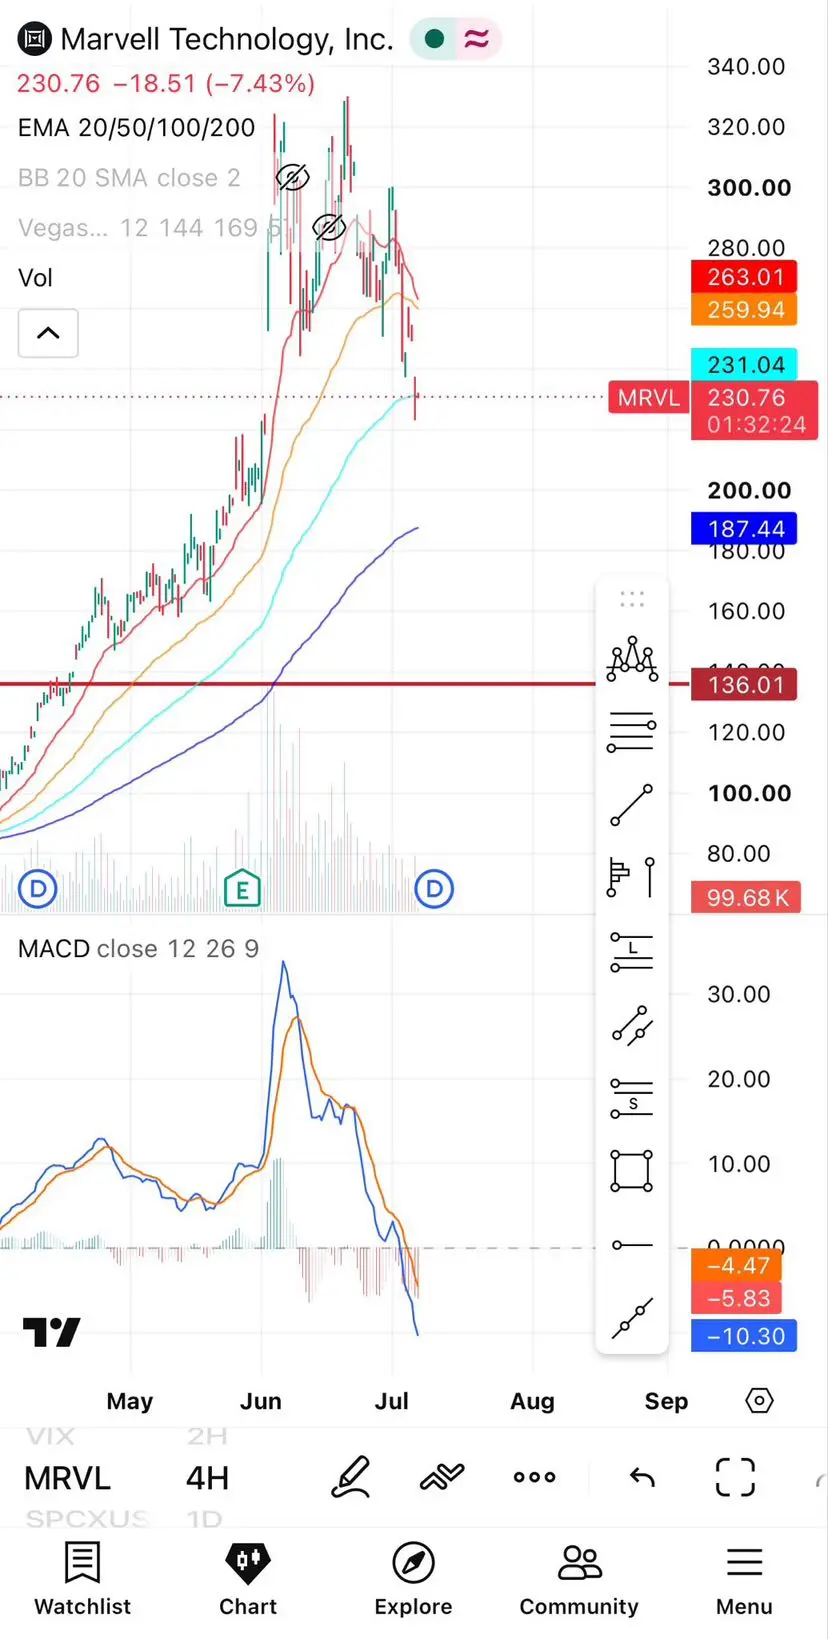This screenshot has height=1639, width=828.
Task: Open the Vol indicator legend
Action: 35,278
